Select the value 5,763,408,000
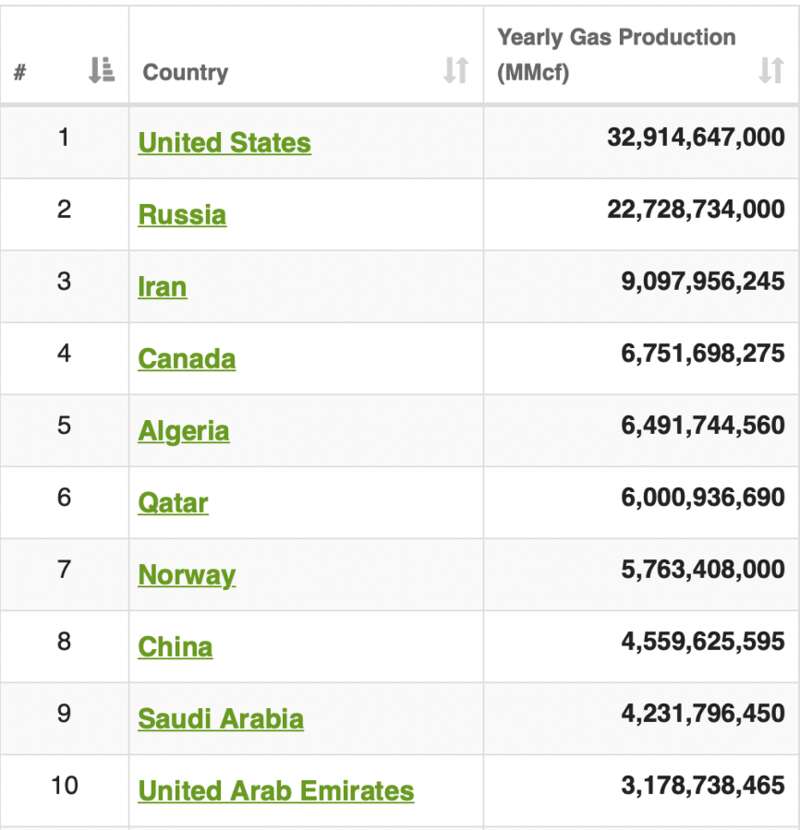Viewport: 800px width, 830px height. click(703, 569)
